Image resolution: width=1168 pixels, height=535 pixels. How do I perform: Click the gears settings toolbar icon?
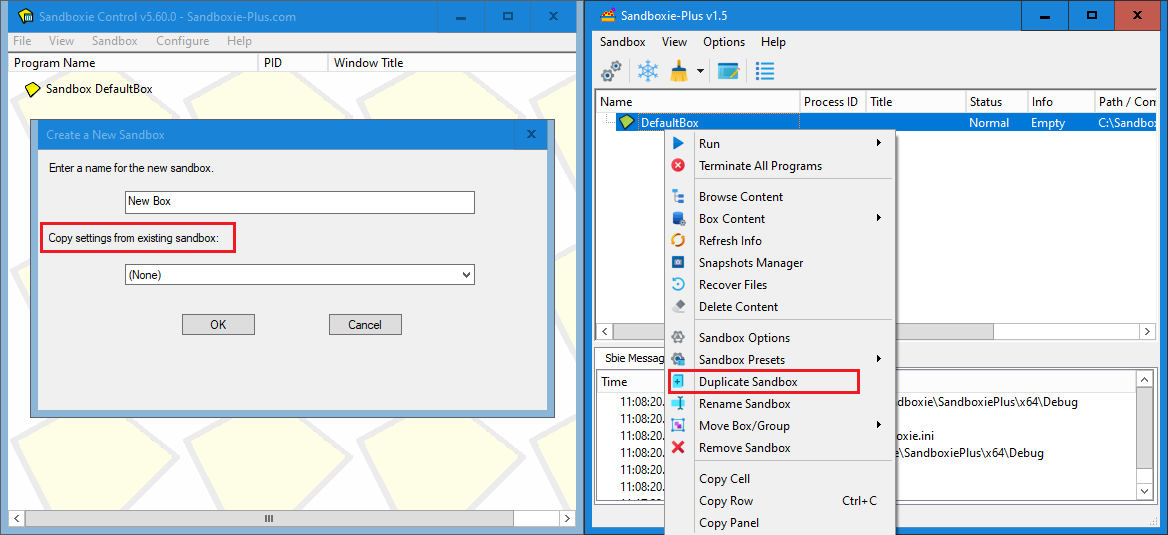[611, 71]
